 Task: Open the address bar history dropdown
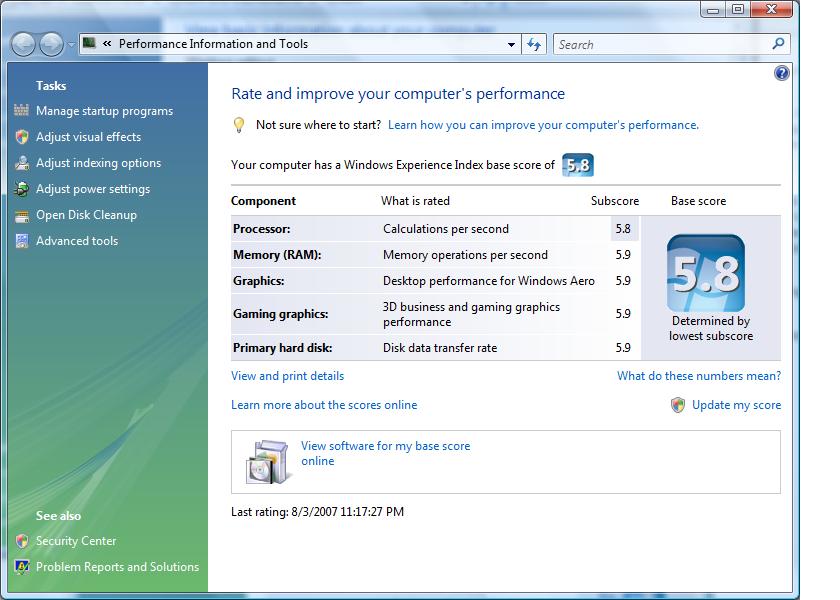511,44
